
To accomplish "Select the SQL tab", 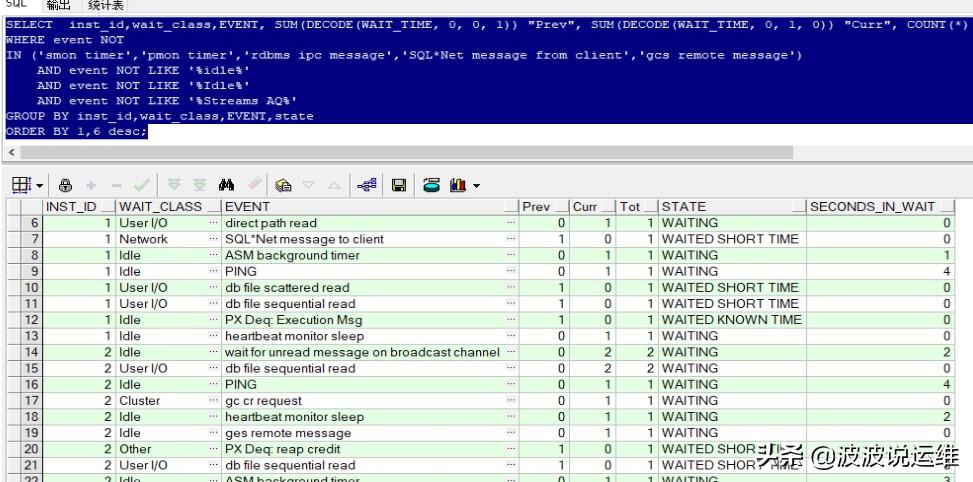I will pos(17,5).
